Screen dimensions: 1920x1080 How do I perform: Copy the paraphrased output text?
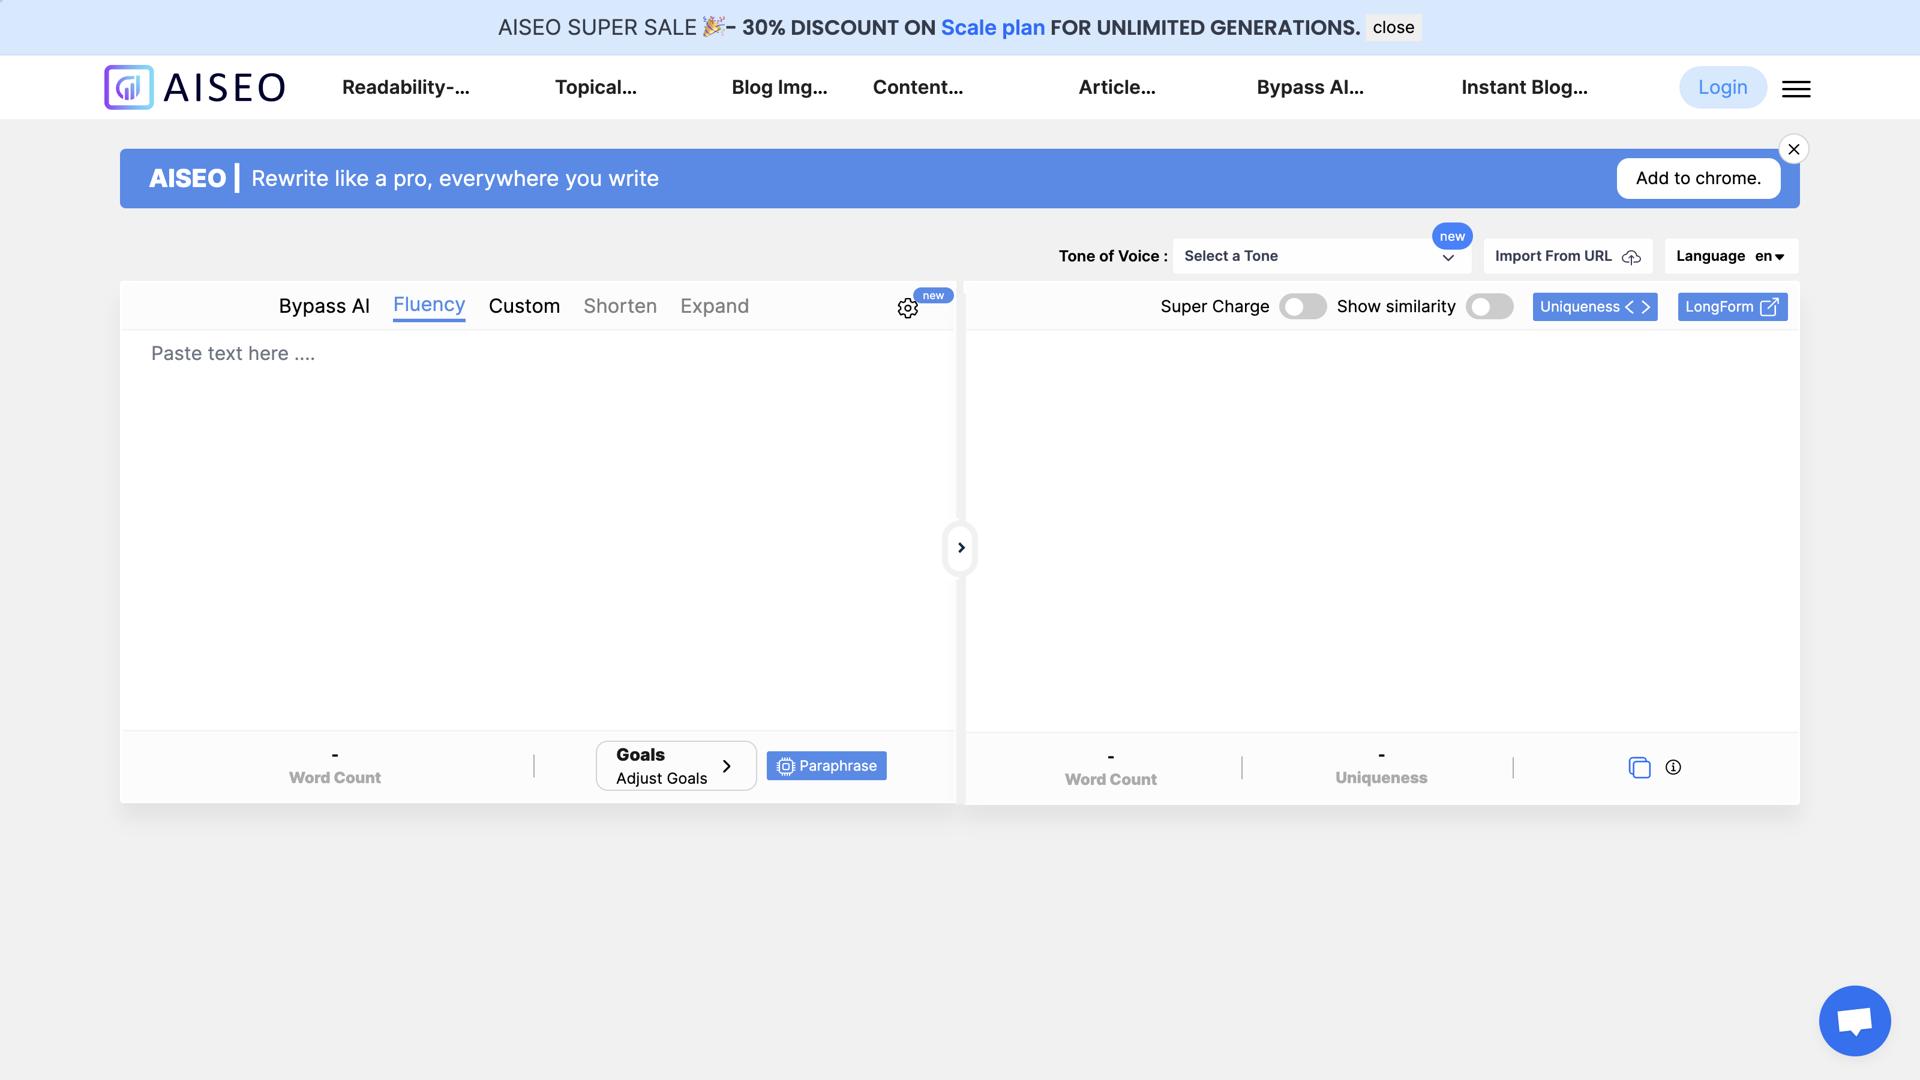tap(1639, 767)
